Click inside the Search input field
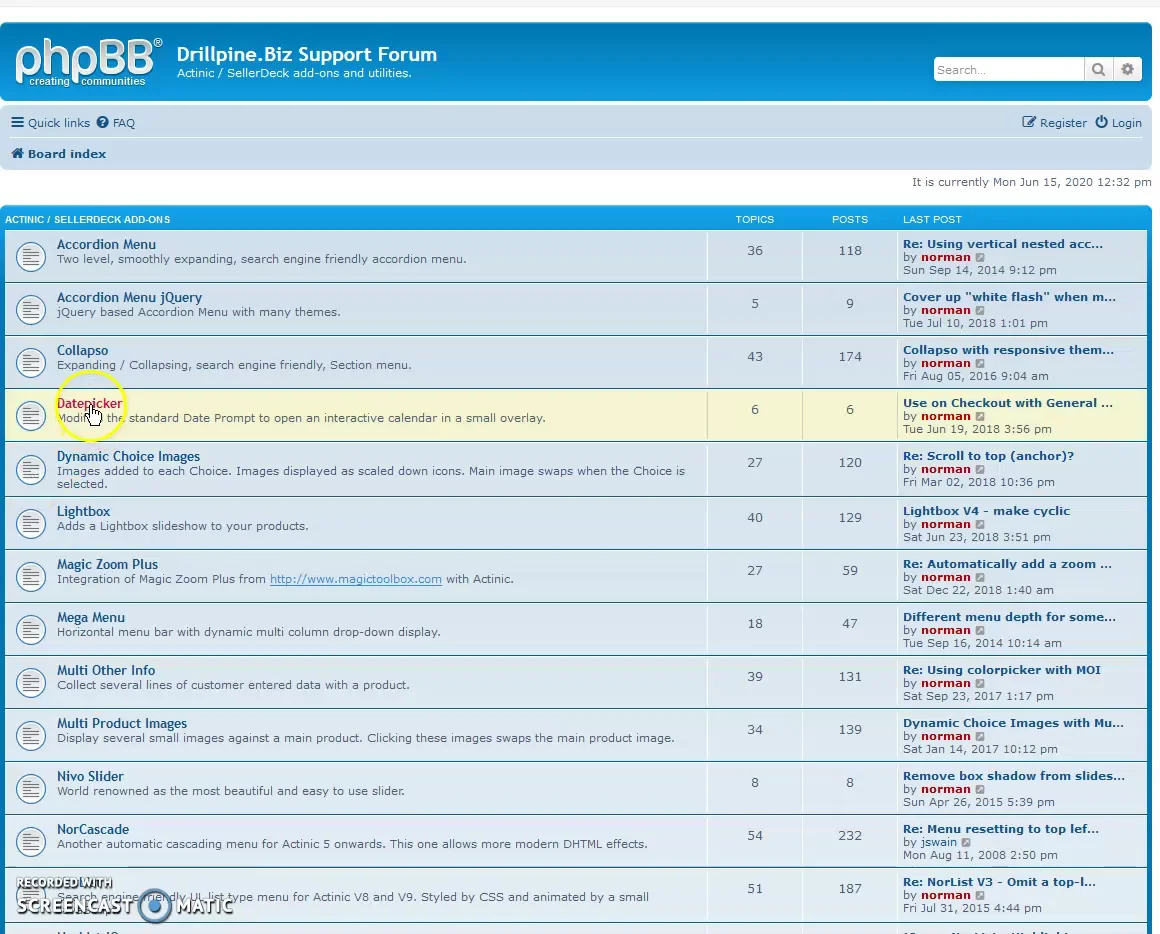 (x=1008, y=70)
